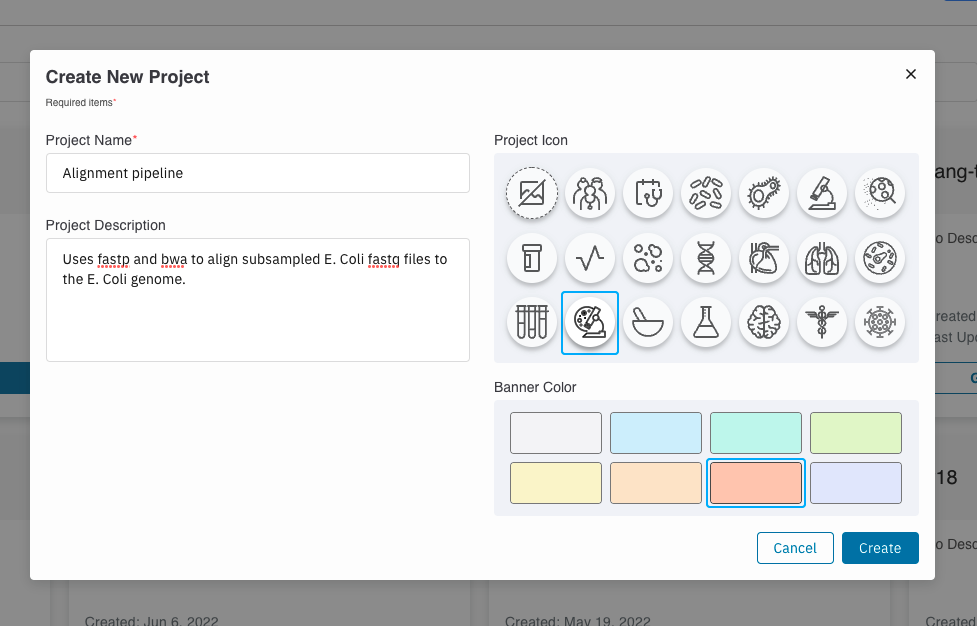Click the Project Name input field

click(x=257, y=173)
